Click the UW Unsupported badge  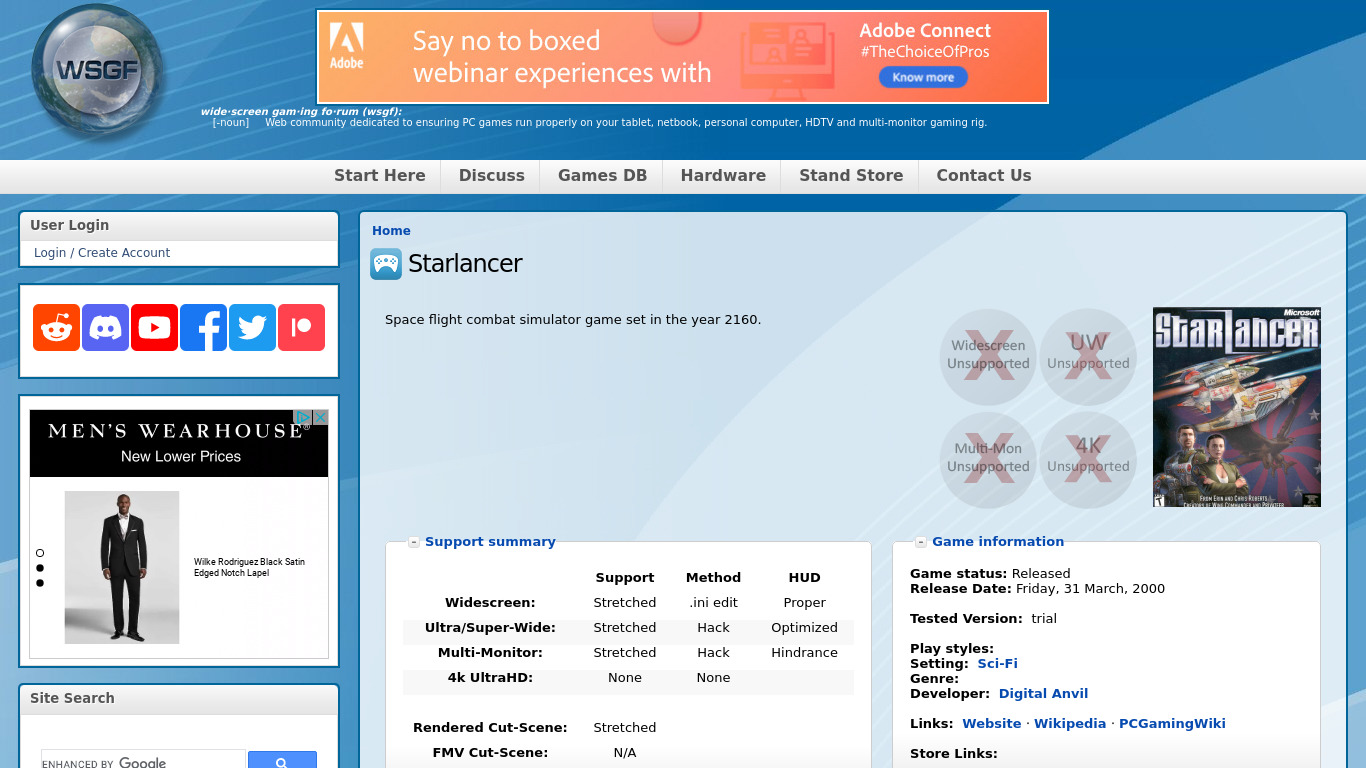click(x=1088, y=356)
